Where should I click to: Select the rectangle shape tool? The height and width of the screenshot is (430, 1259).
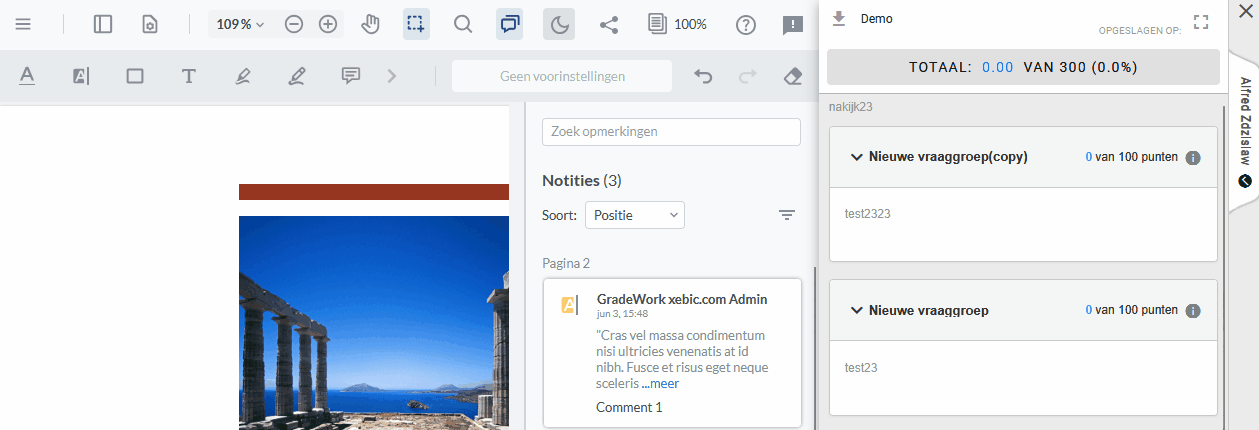pyautogui.click(x=135, y=76)
